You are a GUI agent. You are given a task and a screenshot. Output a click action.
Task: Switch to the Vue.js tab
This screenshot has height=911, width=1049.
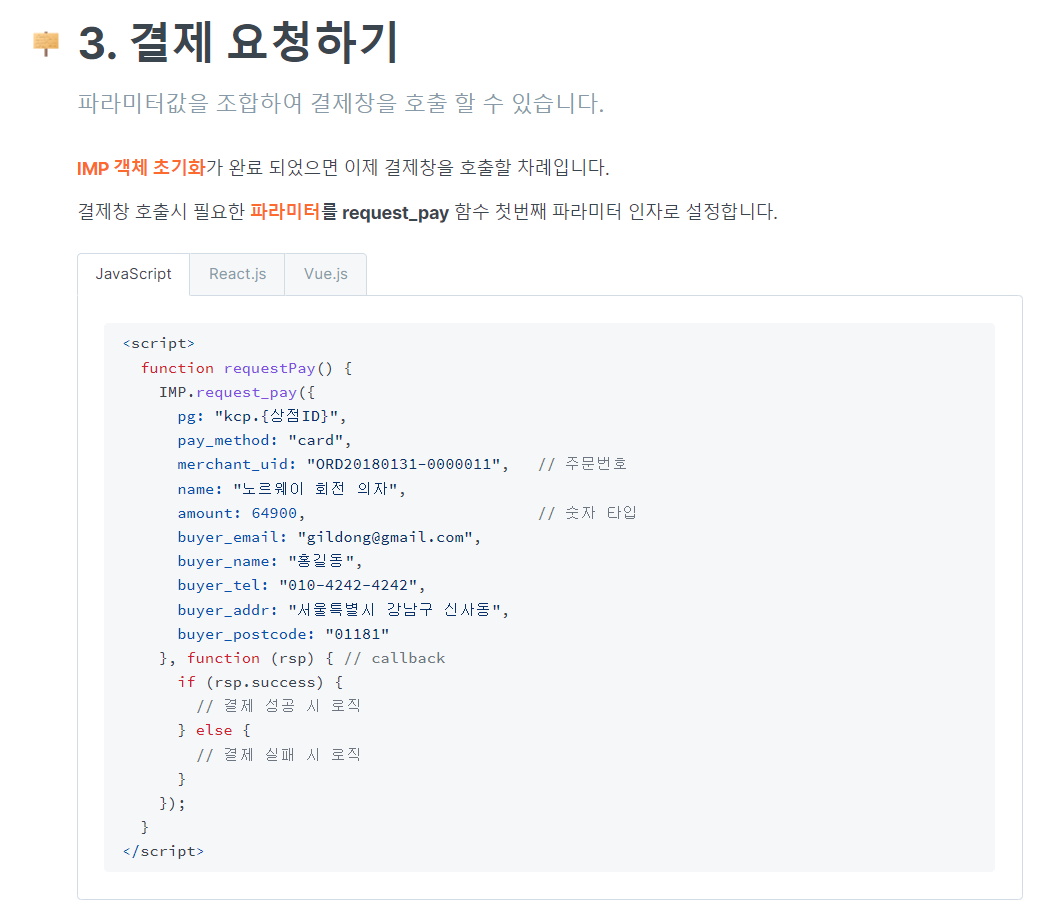[x=326, y=274]
